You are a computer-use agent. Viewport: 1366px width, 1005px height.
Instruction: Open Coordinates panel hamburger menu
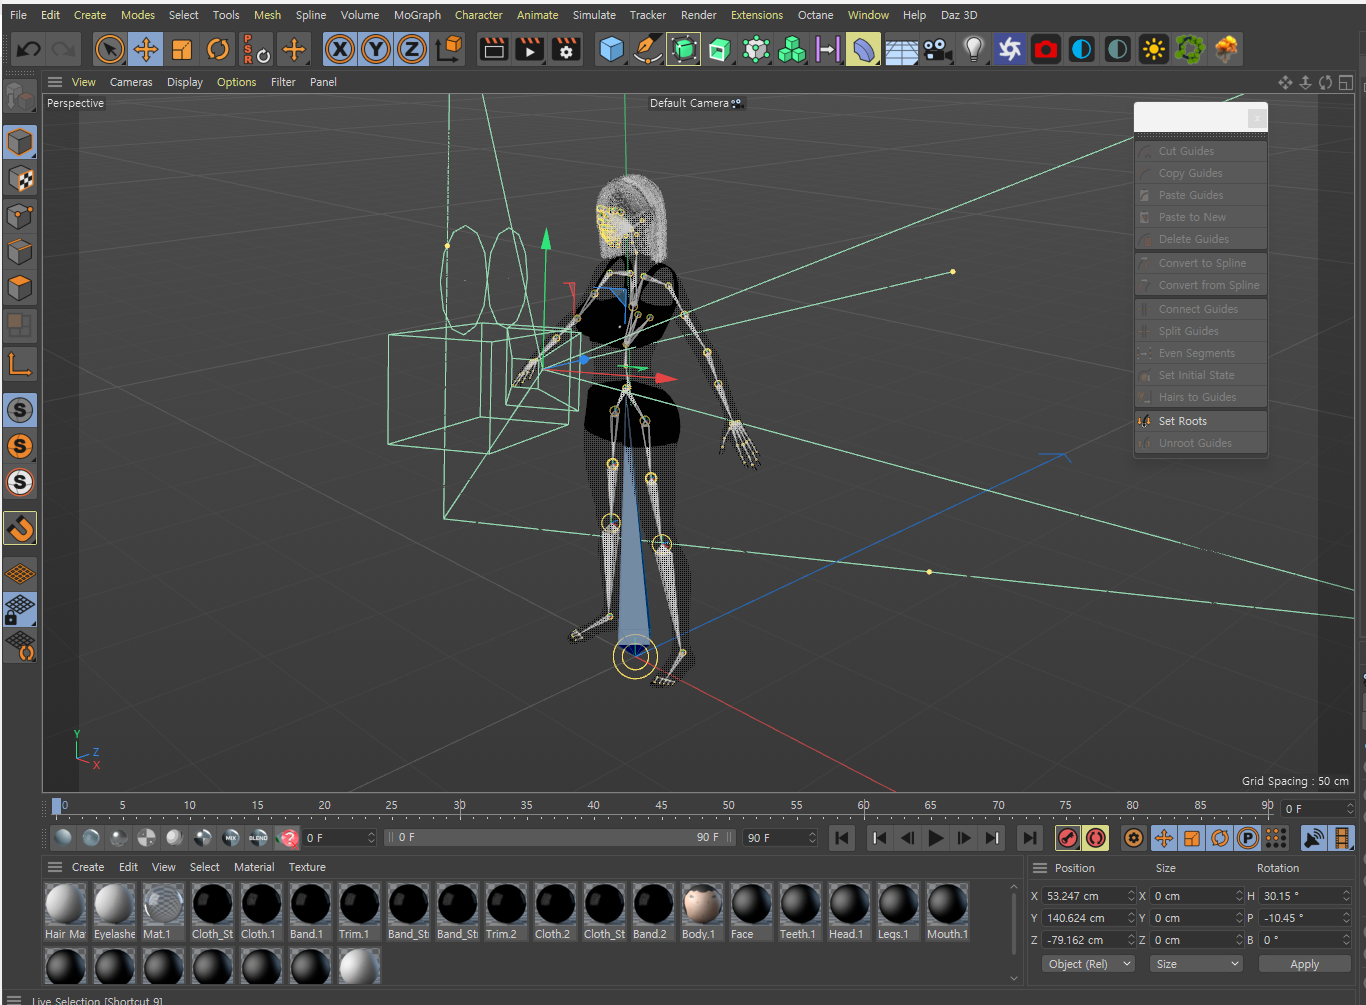click(x=1040, y=868)
